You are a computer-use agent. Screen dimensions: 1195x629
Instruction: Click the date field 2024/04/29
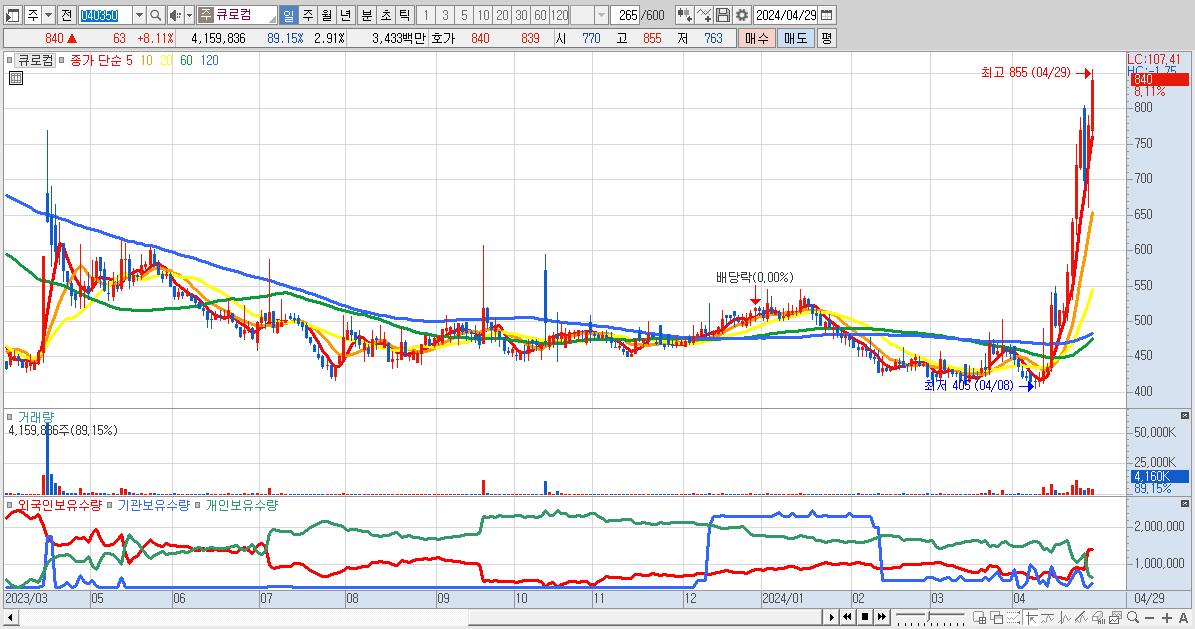(x=786, y=15)
